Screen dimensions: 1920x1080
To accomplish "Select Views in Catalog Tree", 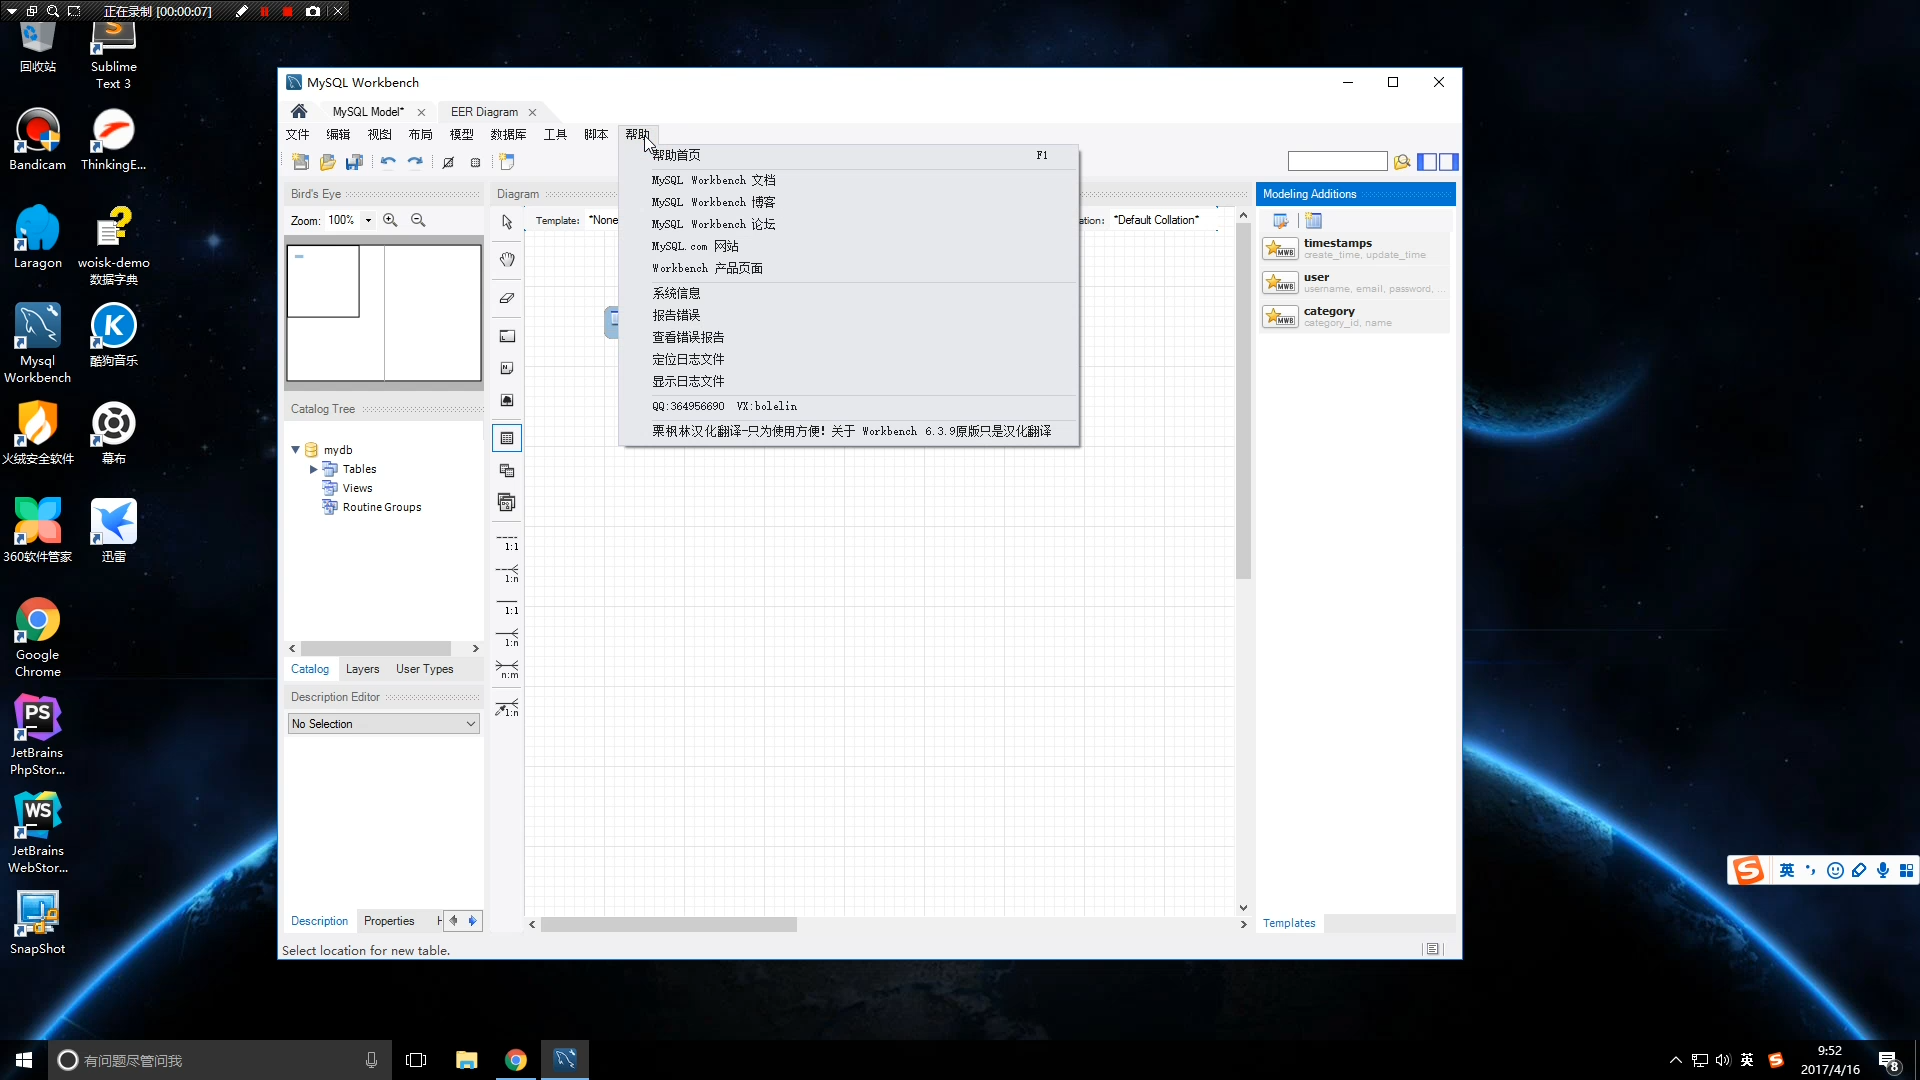I will coord(357,488).
